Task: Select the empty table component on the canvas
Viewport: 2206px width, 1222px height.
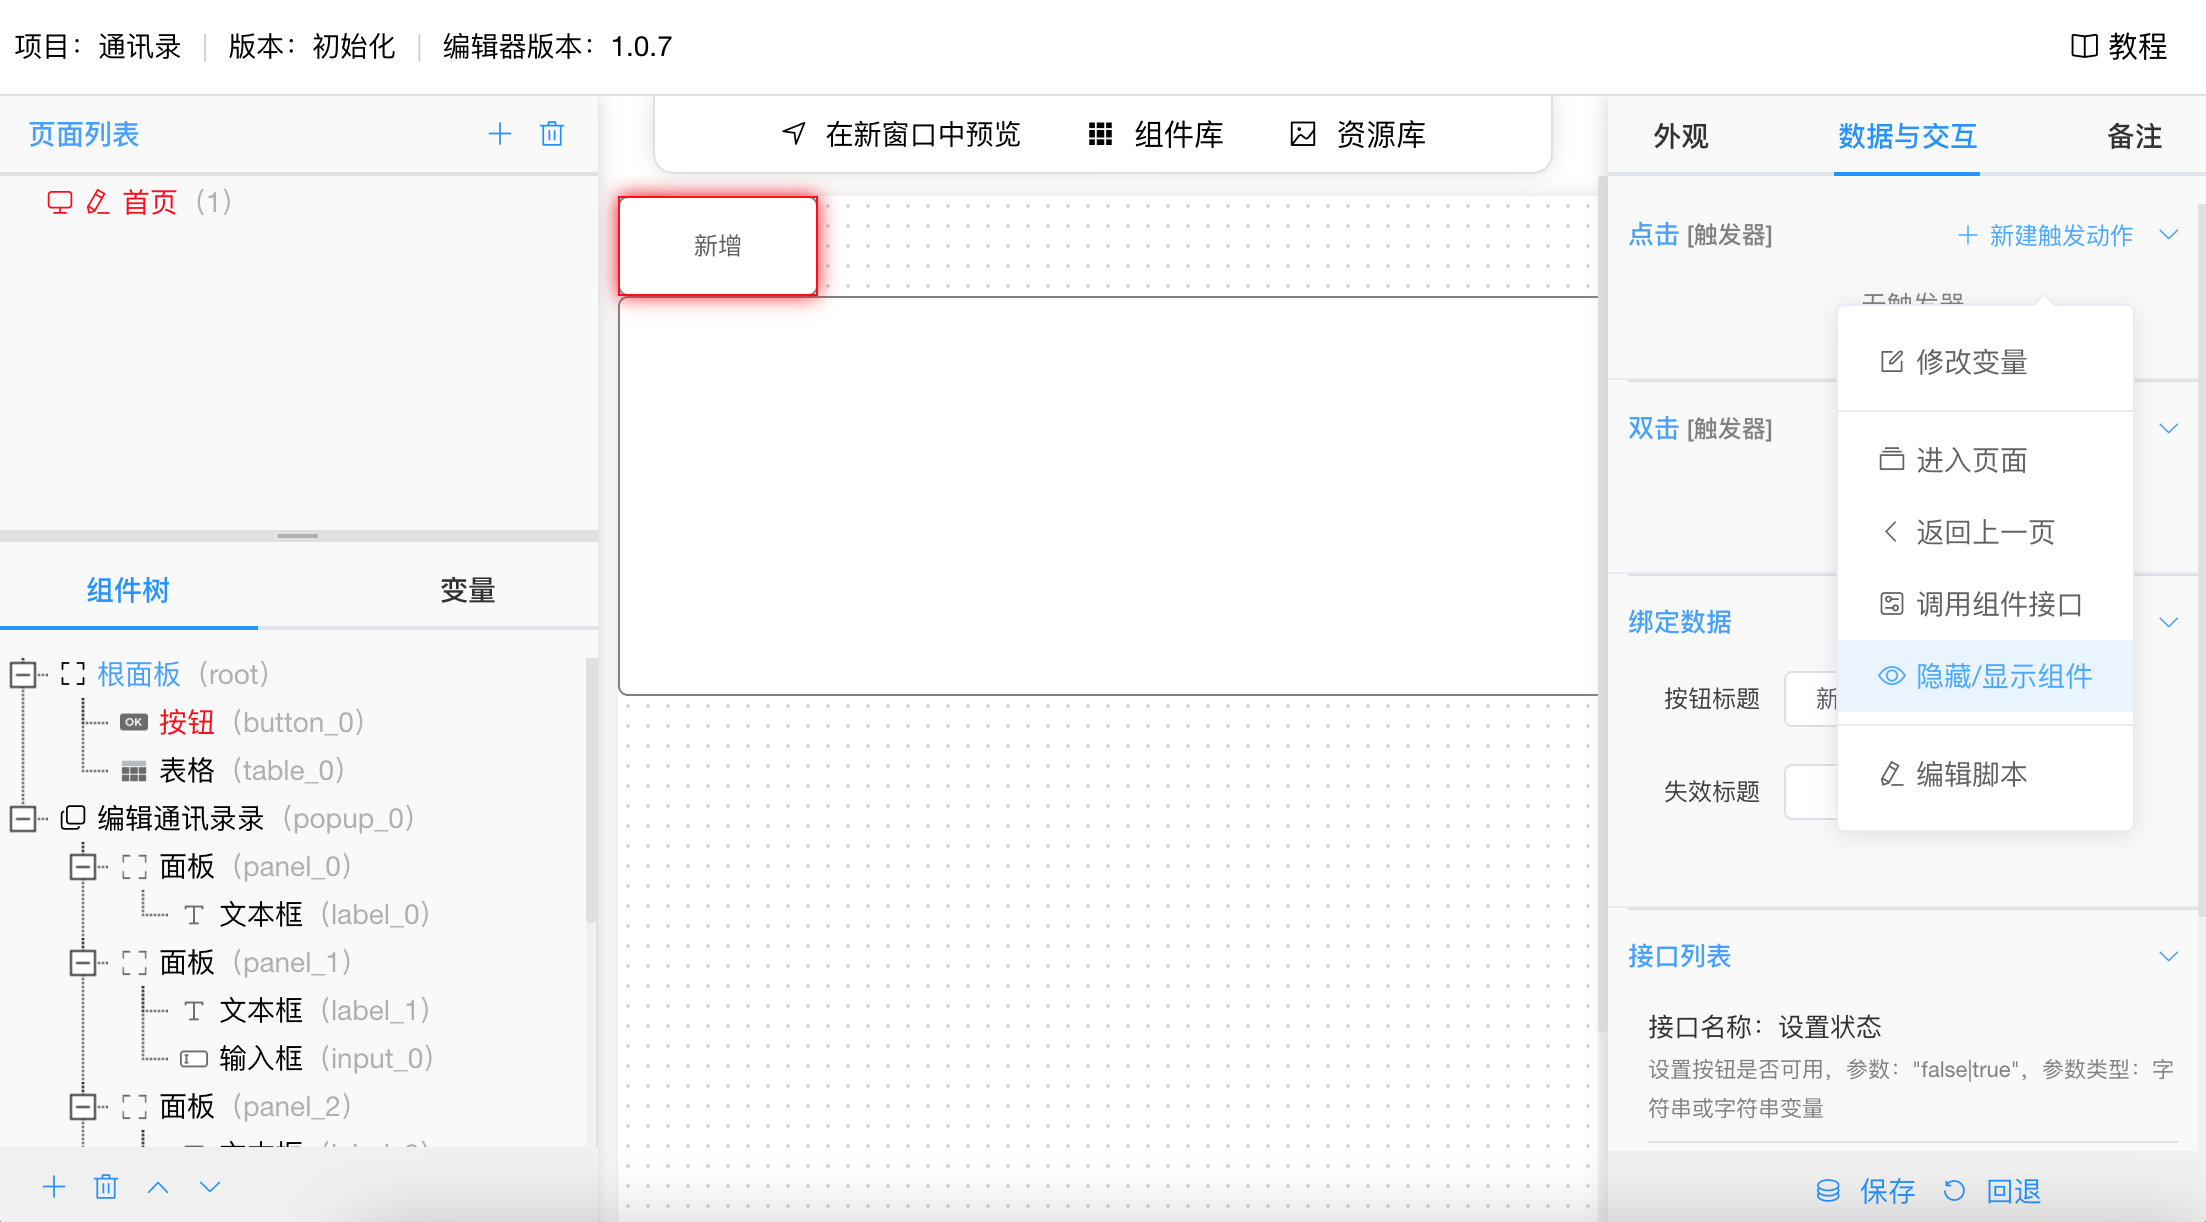Action: (1108, 496)
